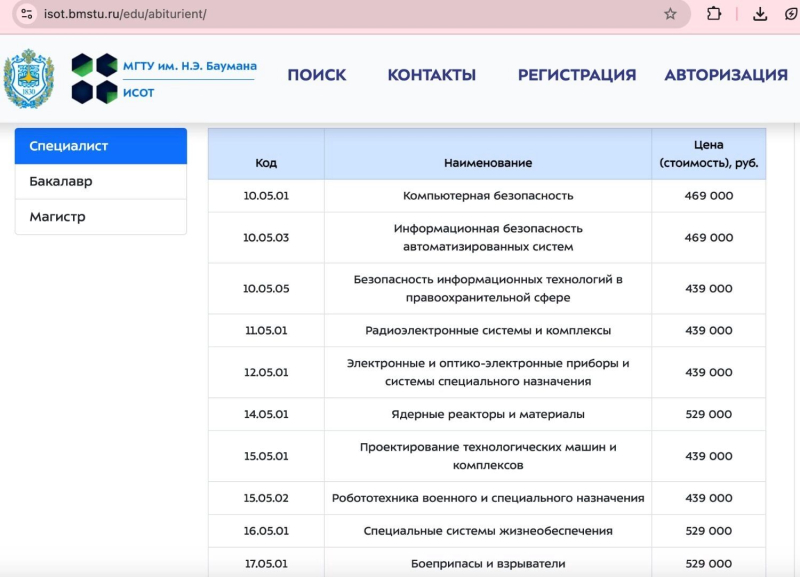
Task: Go to the РЕГИСТРАЦИЯ page
Action: (x=576, y=75)
